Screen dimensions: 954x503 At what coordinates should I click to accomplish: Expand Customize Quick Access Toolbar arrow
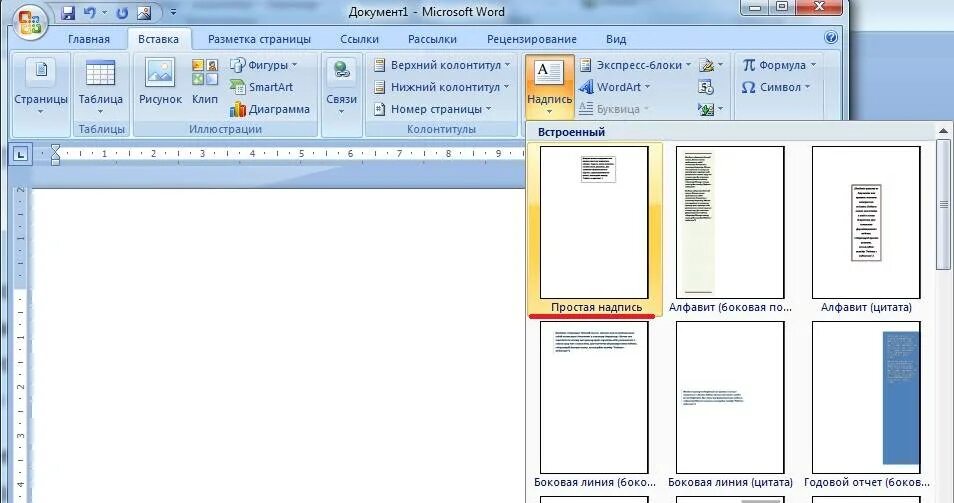tap(173, 12)
